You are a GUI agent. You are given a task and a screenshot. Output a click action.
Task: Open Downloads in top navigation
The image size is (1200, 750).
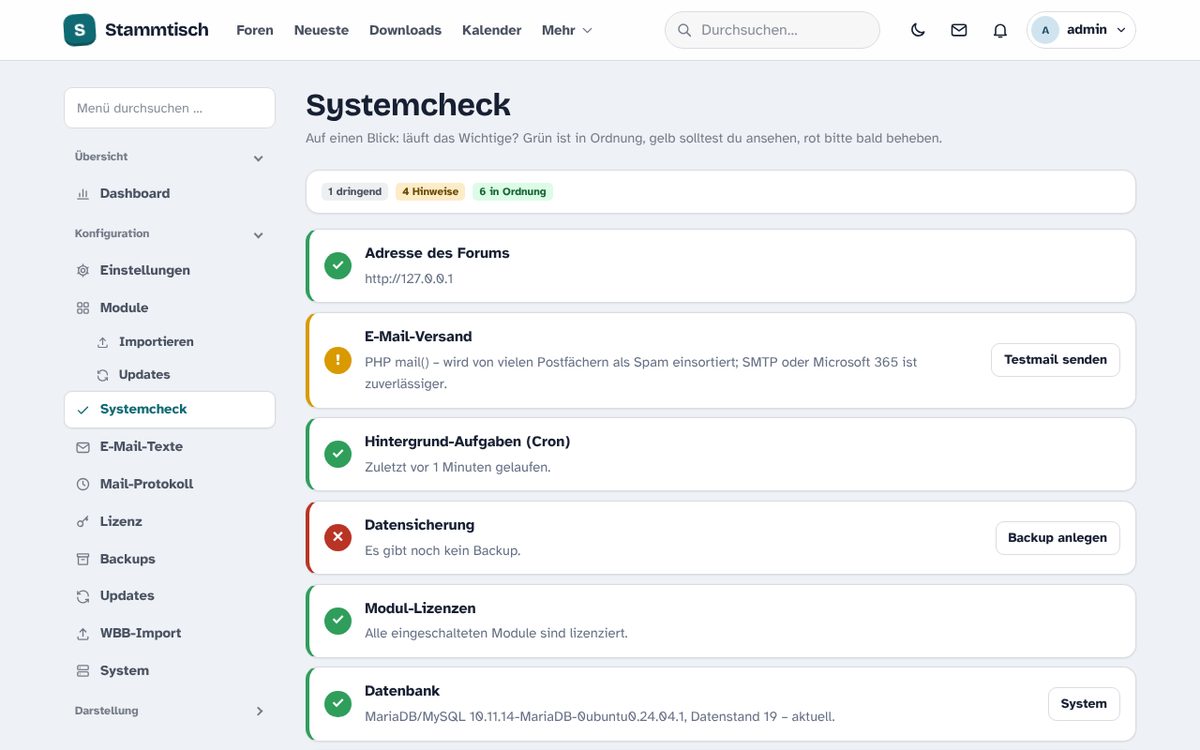coord(405,30)
